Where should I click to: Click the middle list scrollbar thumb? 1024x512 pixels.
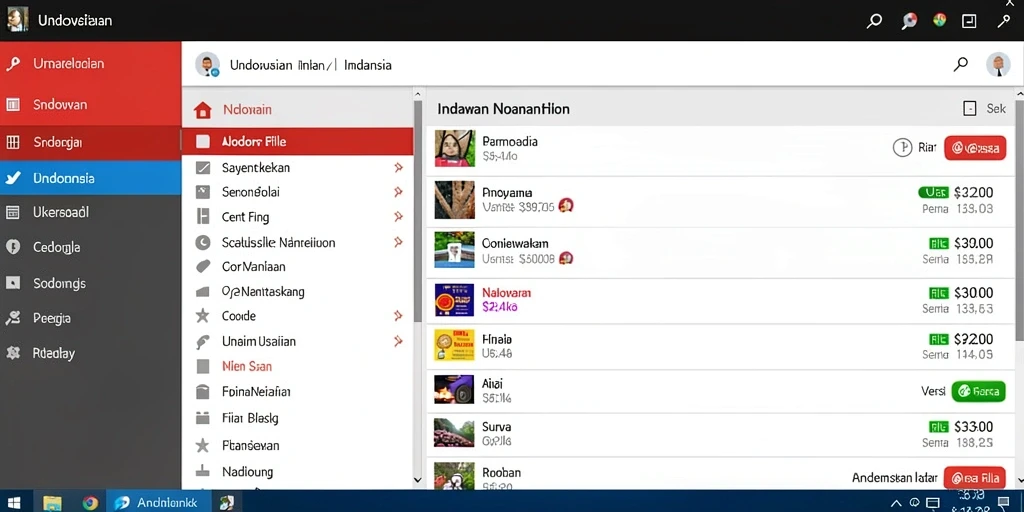click(x=418, y=210)
